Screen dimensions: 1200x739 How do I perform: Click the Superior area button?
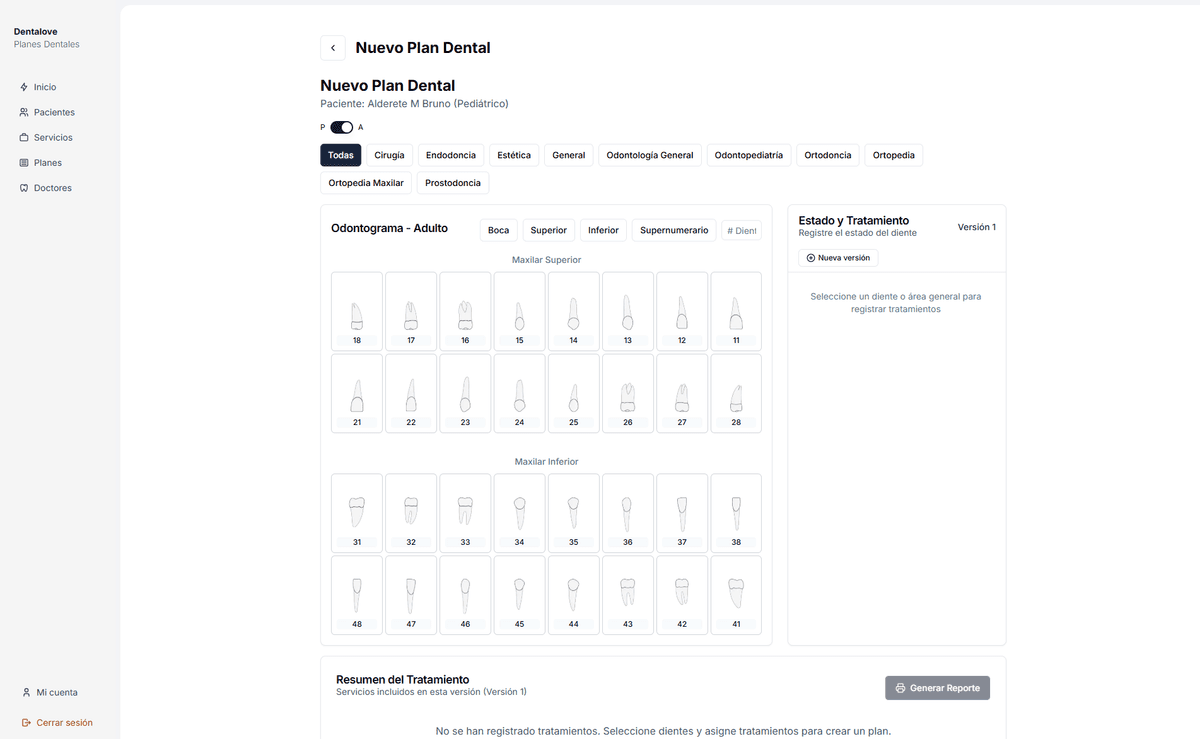pyautogui.click(x=549, y=230)
